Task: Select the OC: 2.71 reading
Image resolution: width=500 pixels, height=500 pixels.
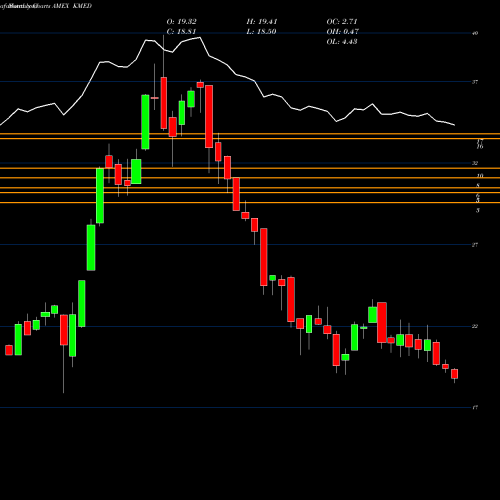Action: click(x=342, y=22)
